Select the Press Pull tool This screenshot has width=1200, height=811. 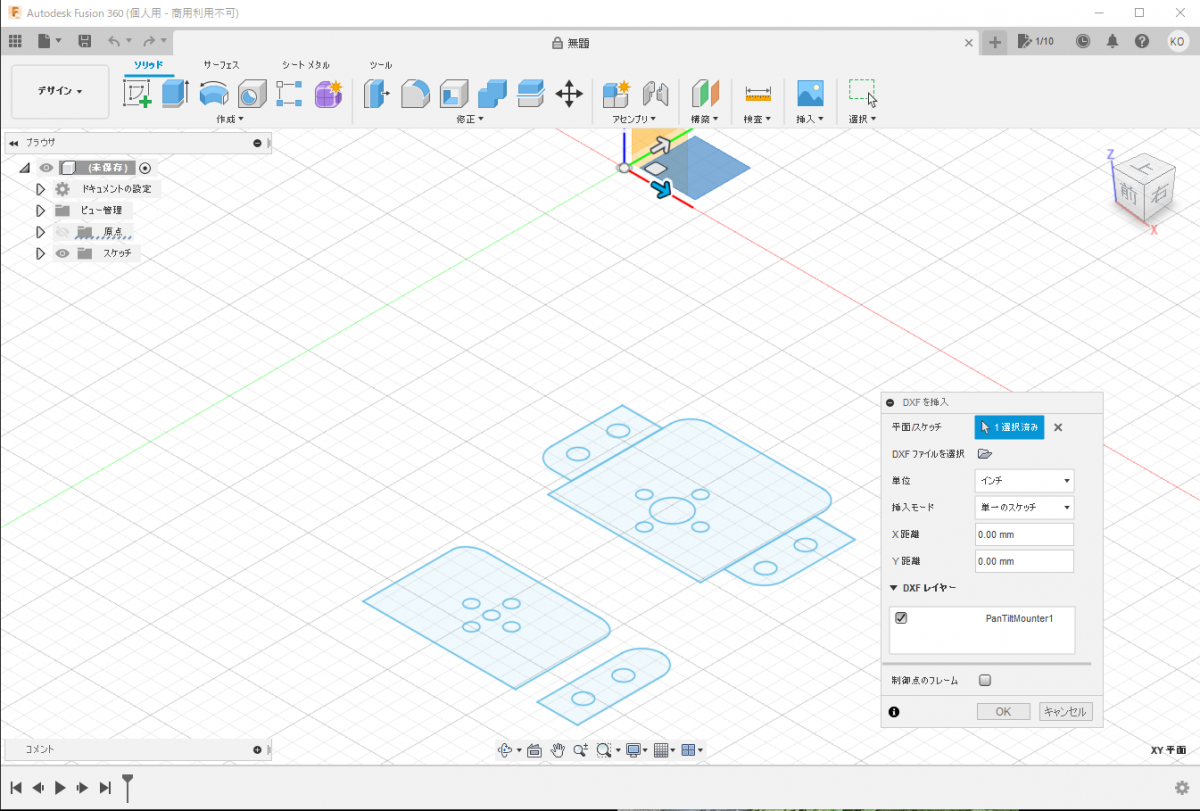pyautogui.click(x=376, y=92)
